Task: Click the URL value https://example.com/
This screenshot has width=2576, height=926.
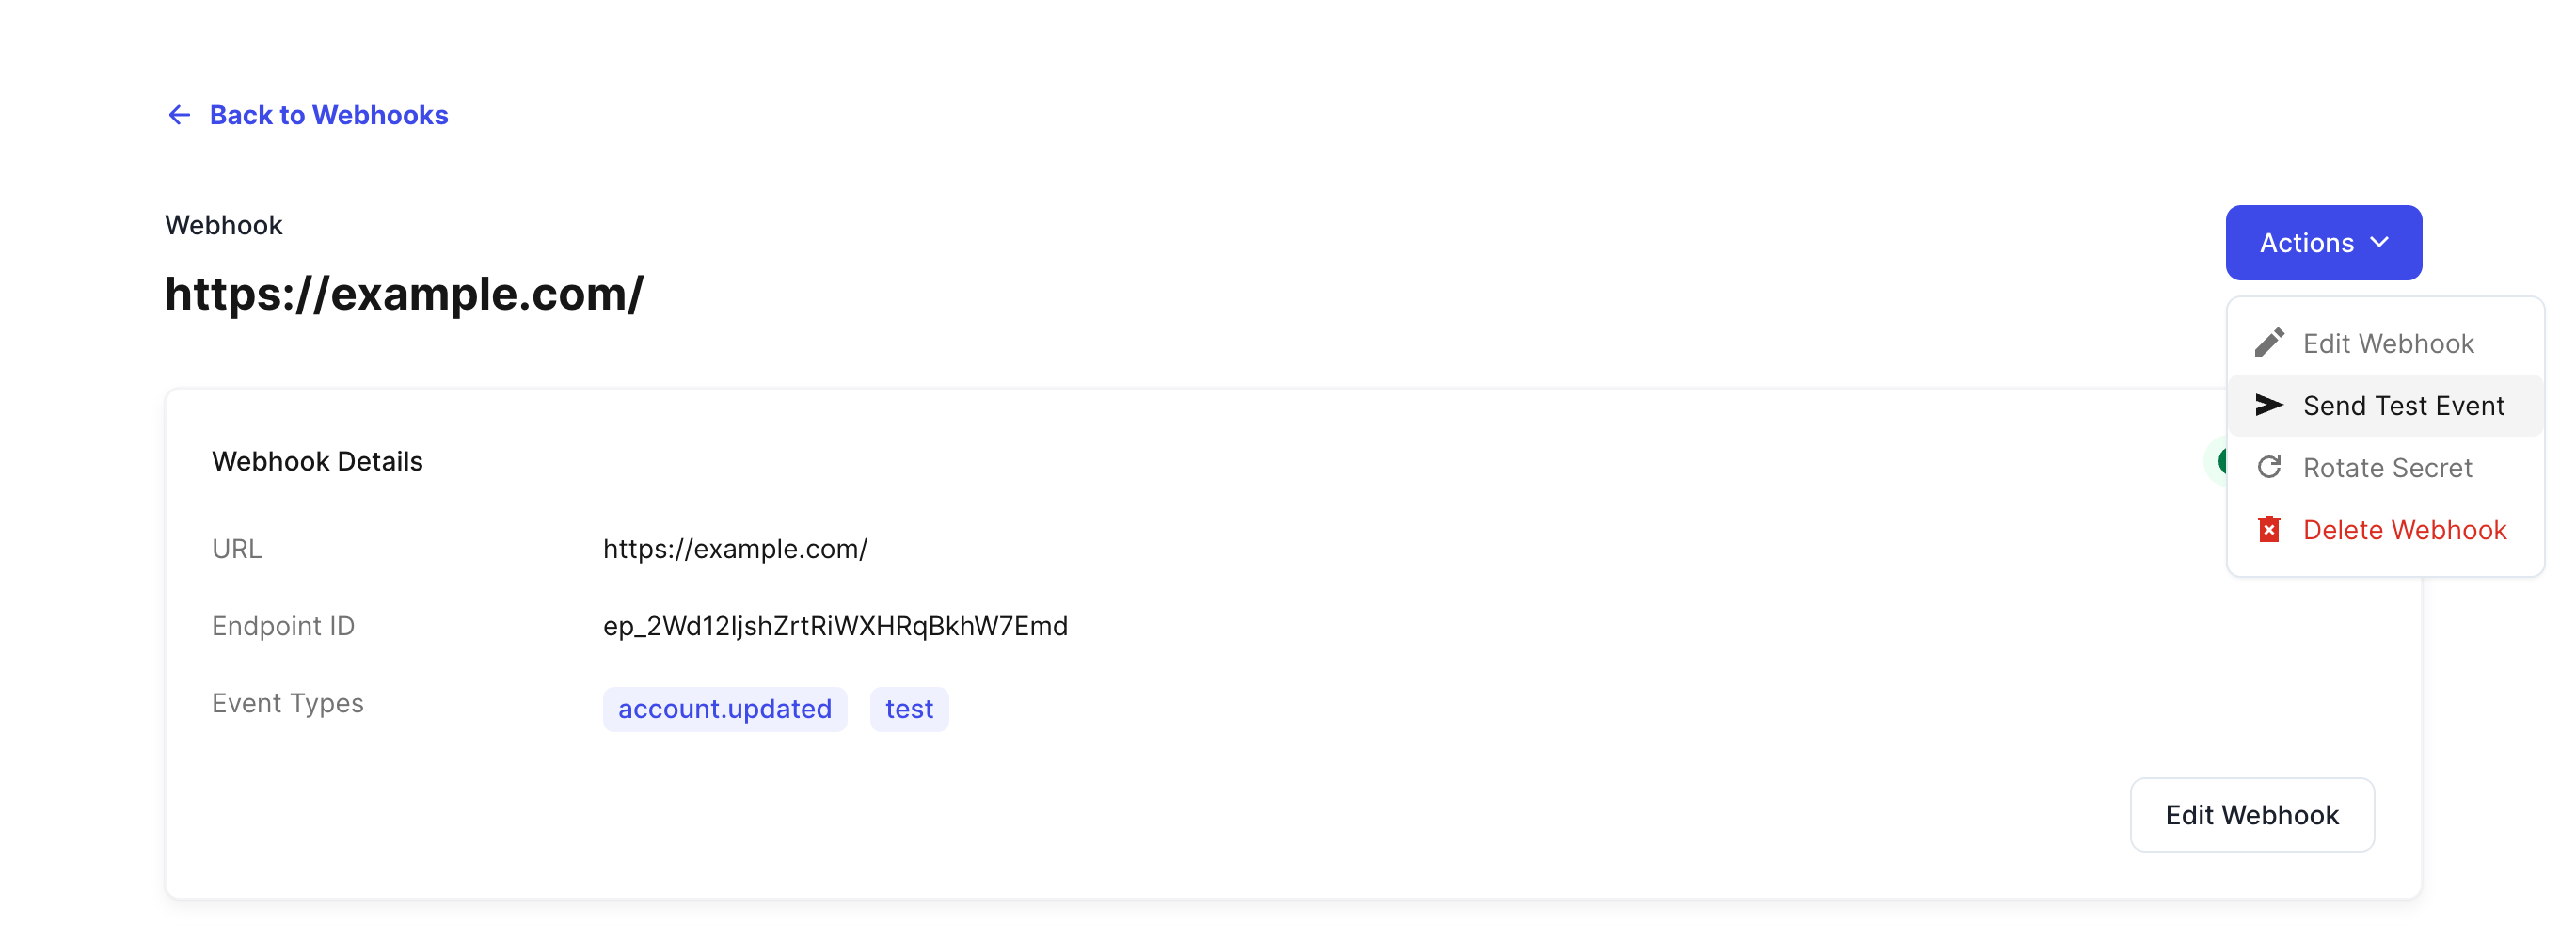Action: coord(735,549)
